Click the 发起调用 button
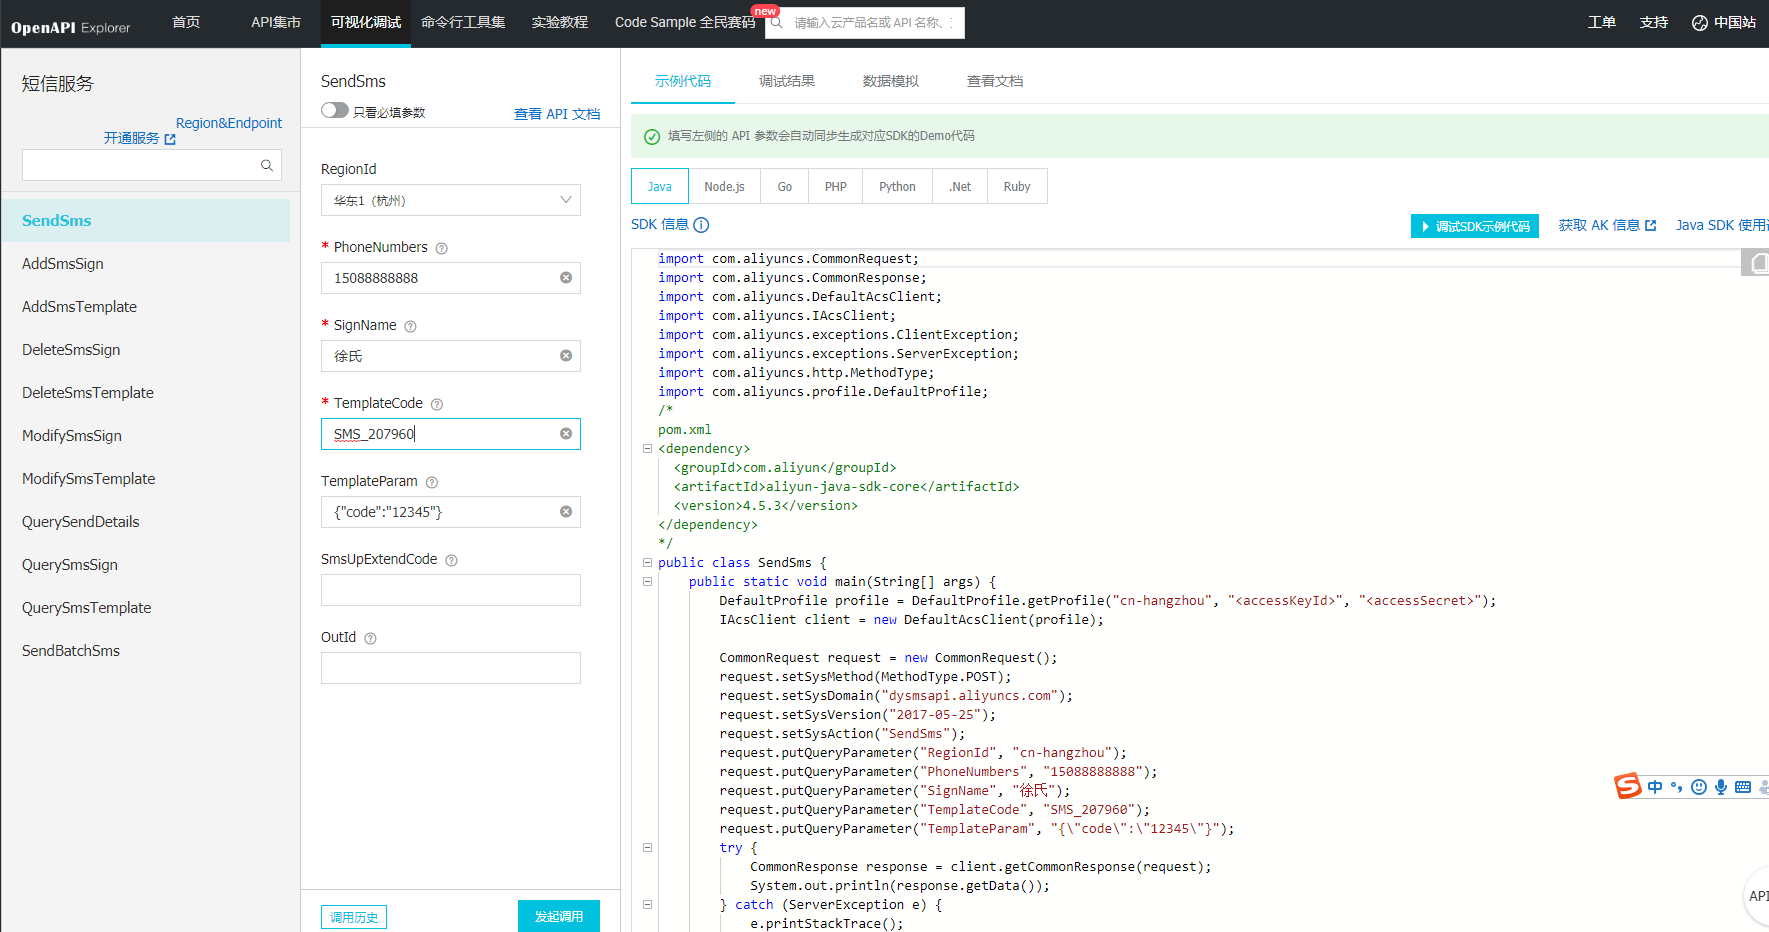This screenshot has width=1769, height=932. pyautogui.click(x=559, y=916)
